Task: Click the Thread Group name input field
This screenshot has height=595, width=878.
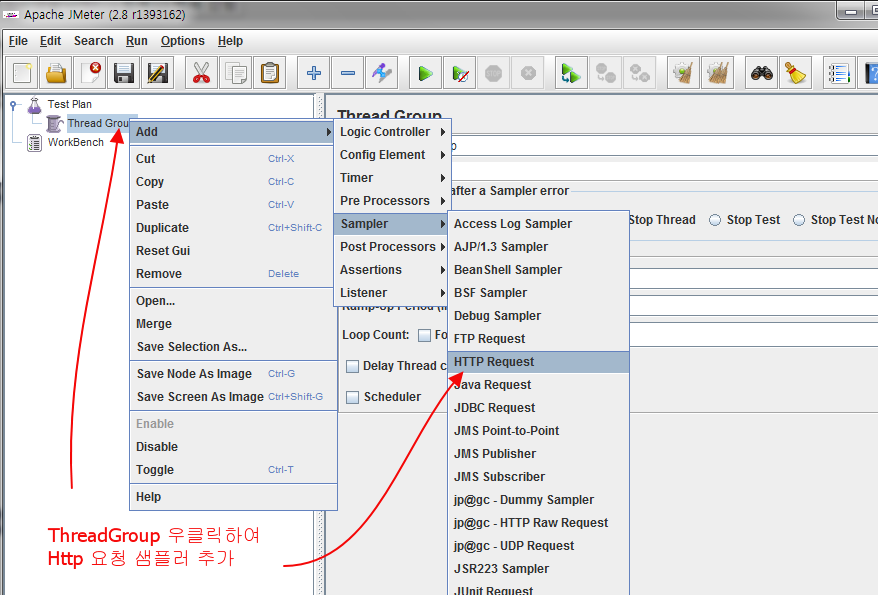Action: pyautogui.click(x=664, y=146)
